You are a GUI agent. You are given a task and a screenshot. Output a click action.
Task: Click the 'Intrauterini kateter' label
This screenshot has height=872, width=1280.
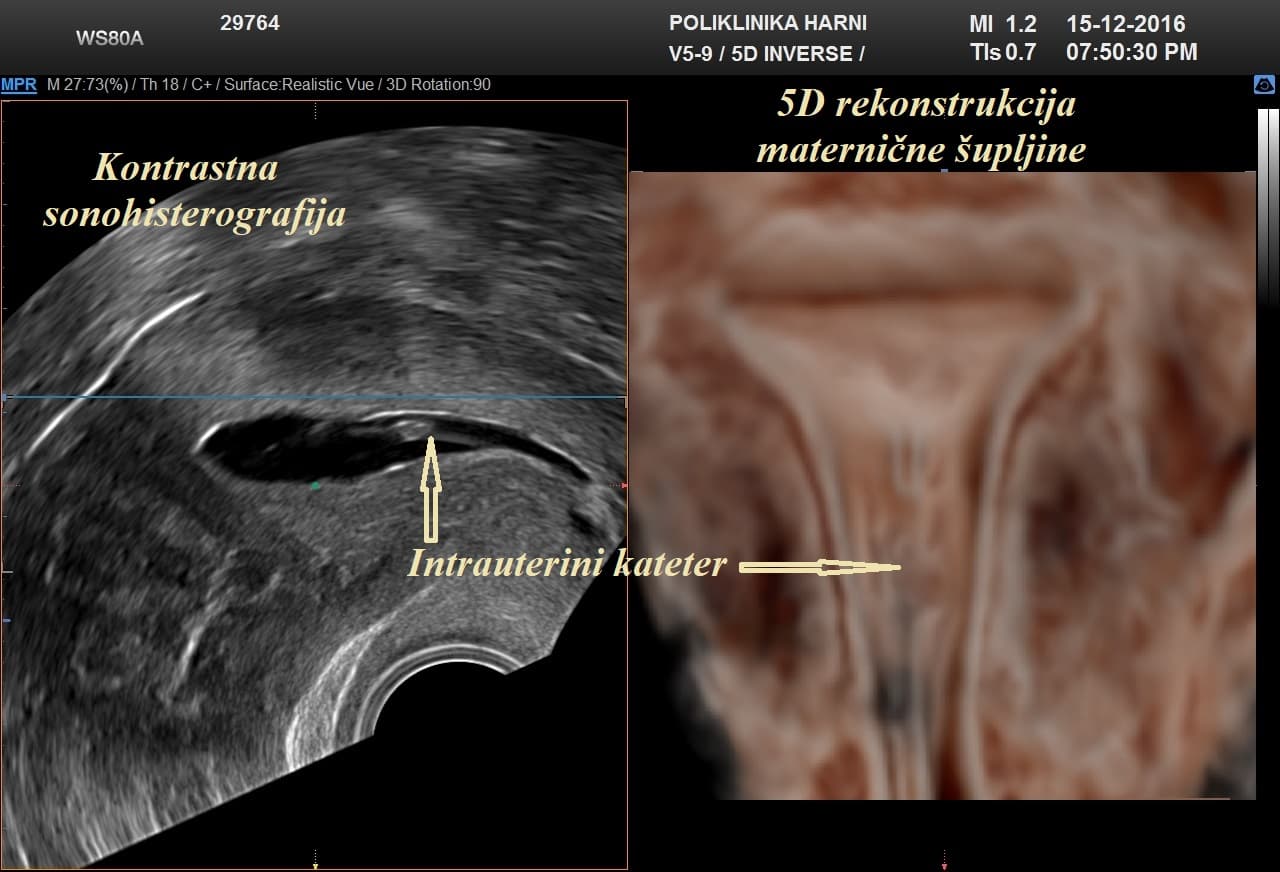tap(566, 564)
